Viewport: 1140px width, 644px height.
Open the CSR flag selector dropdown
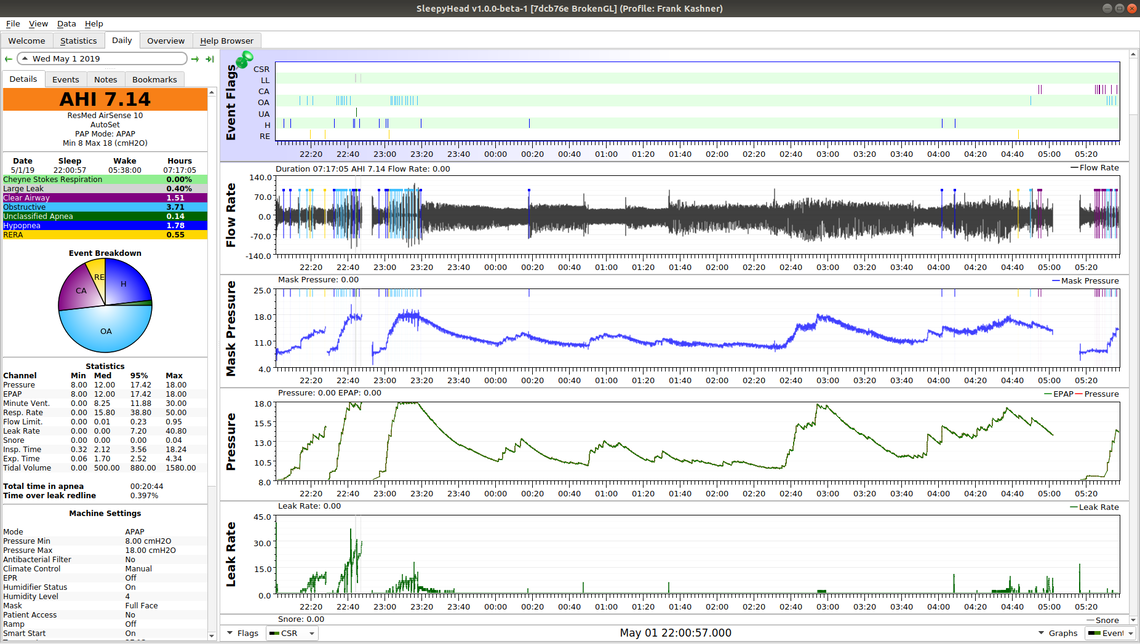click(x=293, y=633)
